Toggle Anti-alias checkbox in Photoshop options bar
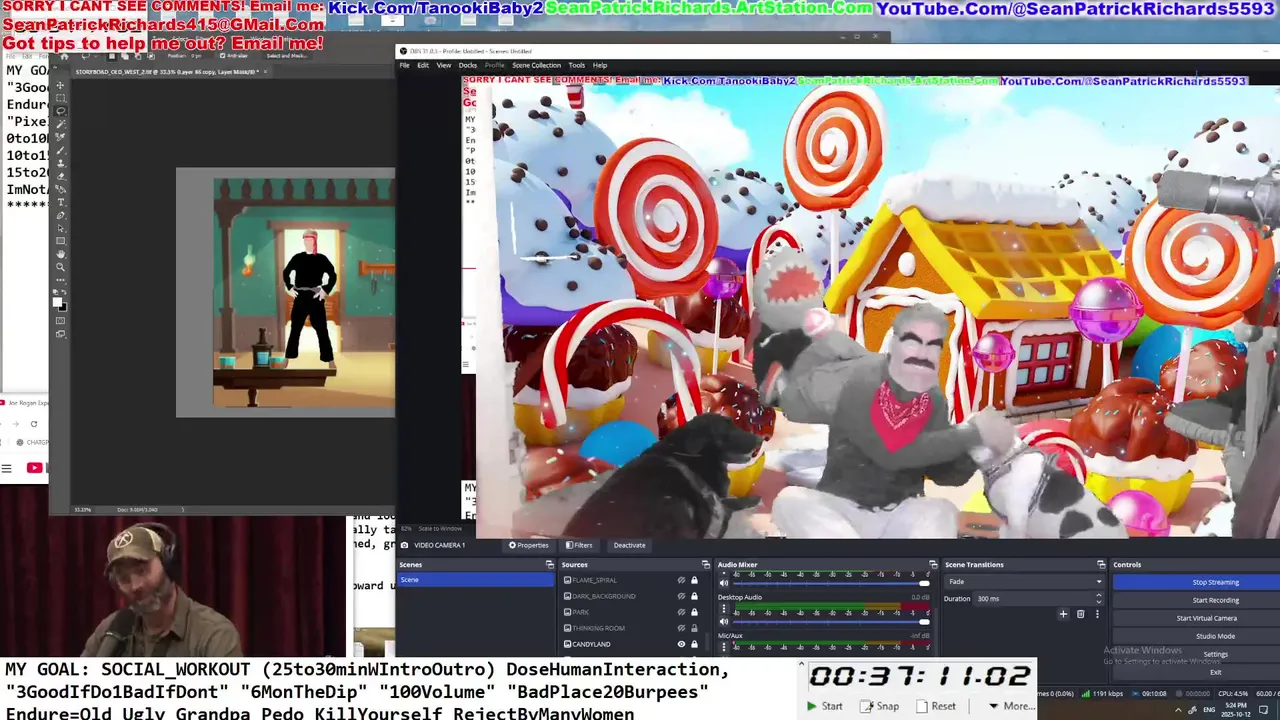Image resolution: width=1280 pixels, height=720 pixels. coord(222,56)
